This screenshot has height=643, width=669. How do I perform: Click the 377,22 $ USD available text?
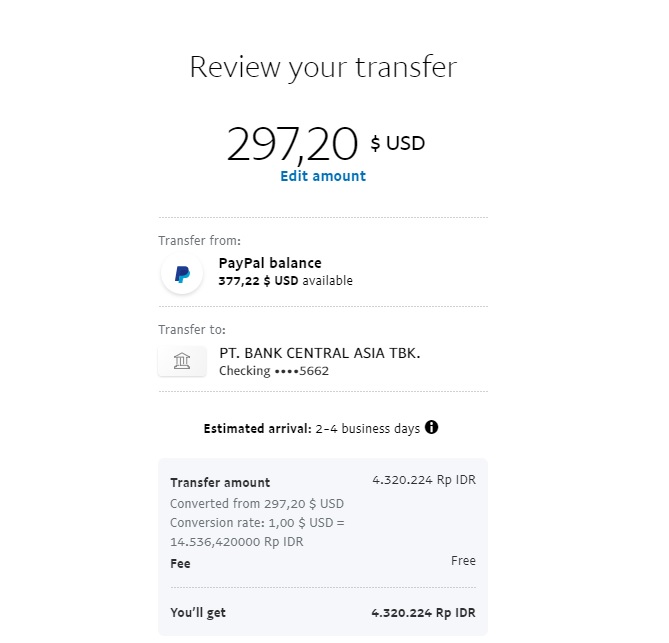(x=285, y=281)
